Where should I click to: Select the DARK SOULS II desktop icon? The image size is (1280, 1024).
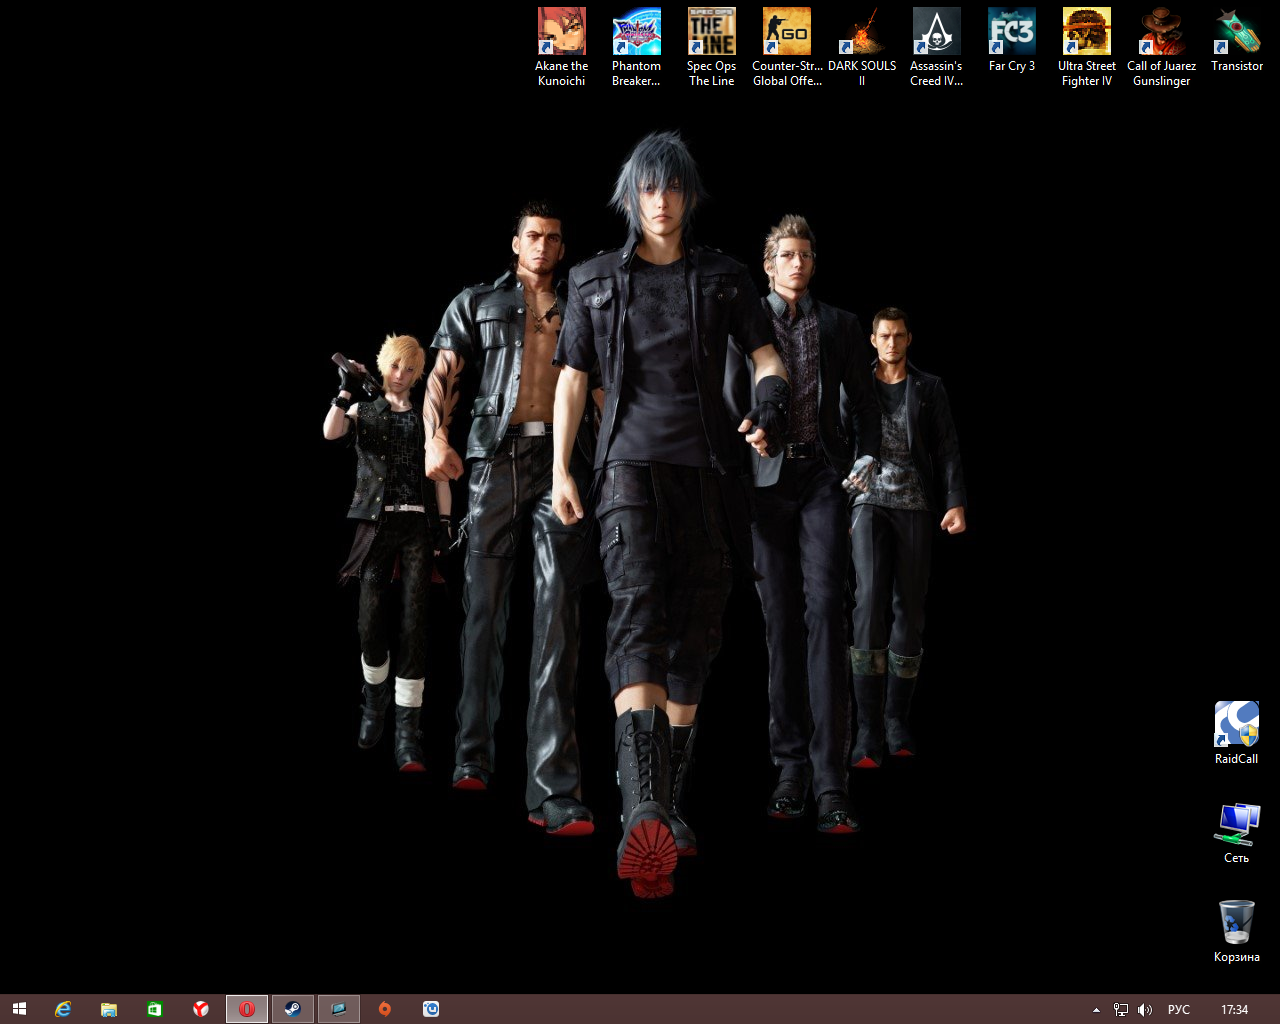(862, 47)
